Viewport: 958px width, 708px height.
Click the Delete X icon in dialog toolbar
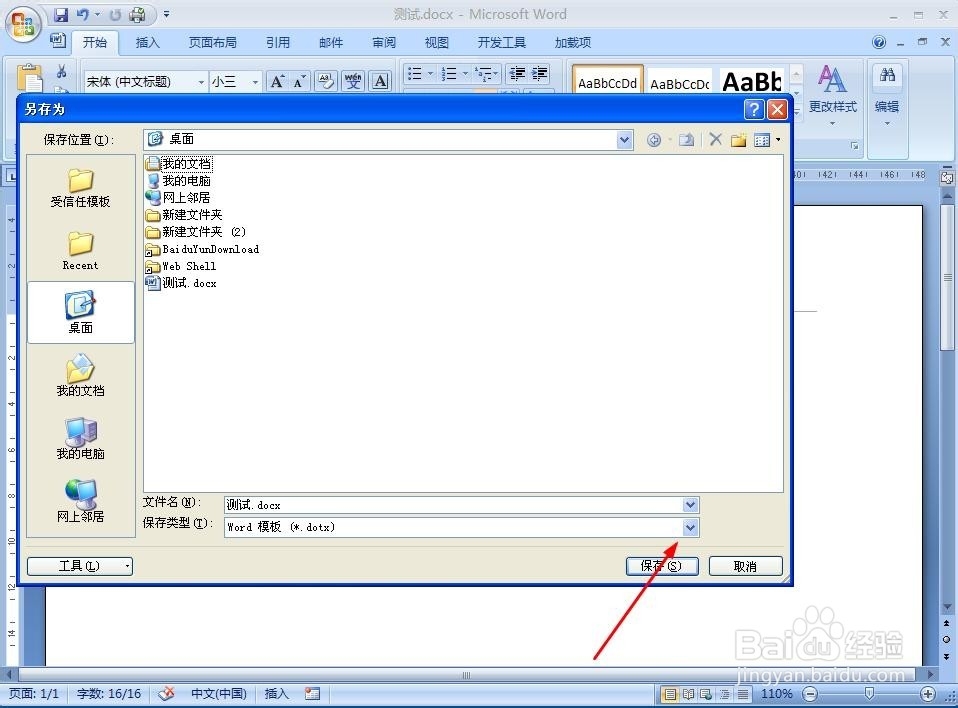[x=715, y=140]
